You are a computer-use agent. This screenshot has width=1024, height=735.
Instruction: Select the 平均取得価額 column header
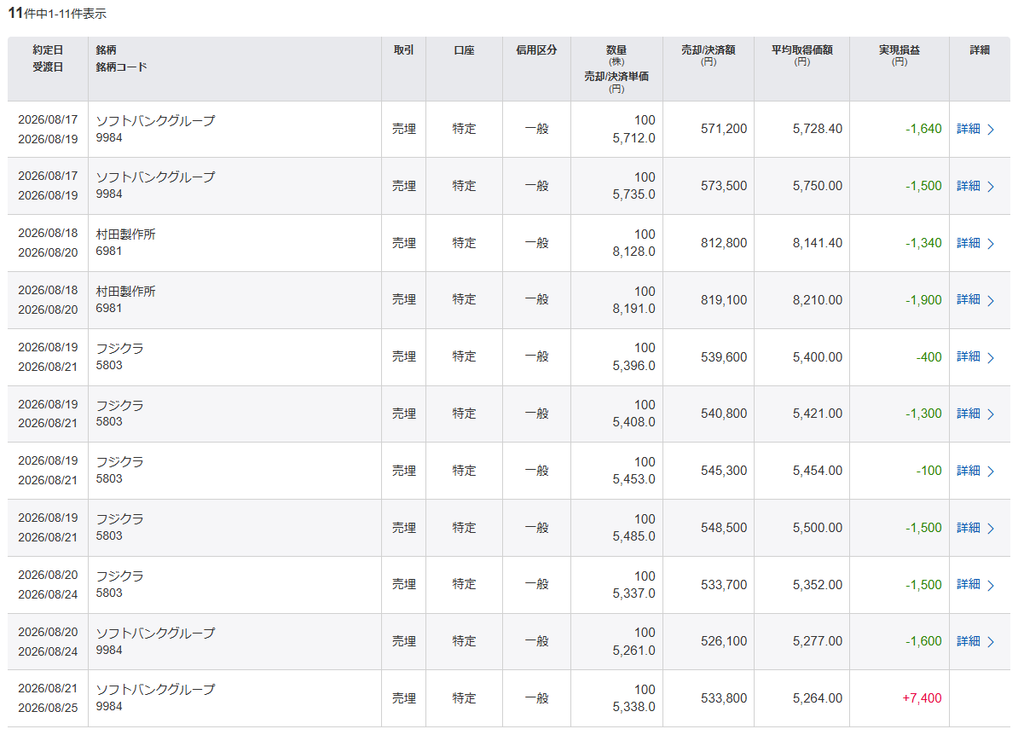tap(801, 50)
